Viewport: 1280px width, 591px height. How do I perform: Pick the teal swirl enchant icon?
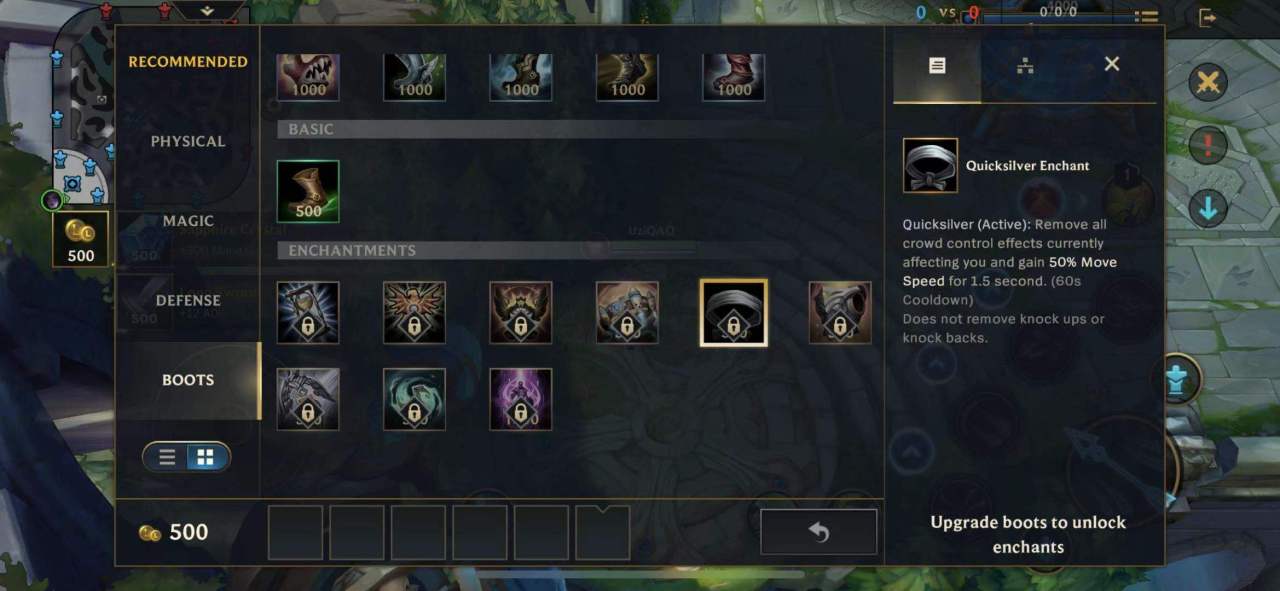[414, 399]
